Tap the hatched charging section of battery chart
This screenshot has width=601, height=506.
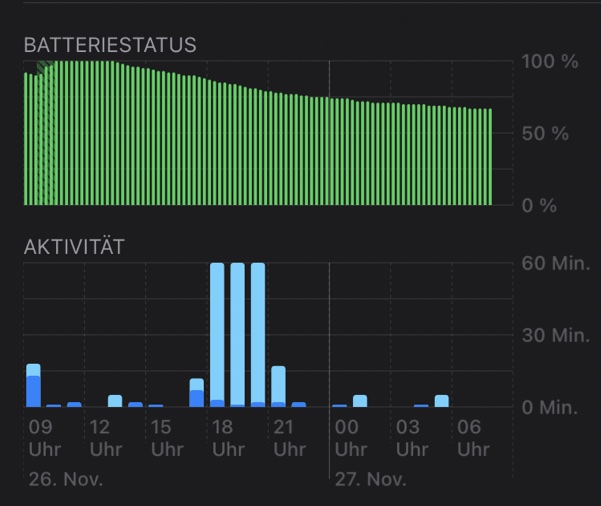(46, 133)
